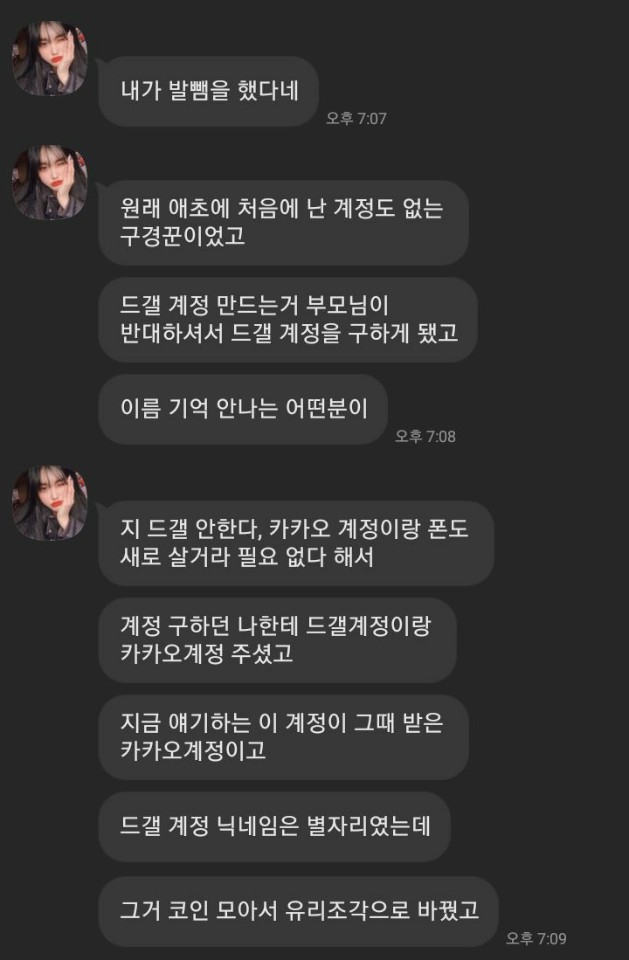
Task: Select message 그거 코인 모아서 유리조각으로 바꿨고
Action: click(x=298, y=911)
